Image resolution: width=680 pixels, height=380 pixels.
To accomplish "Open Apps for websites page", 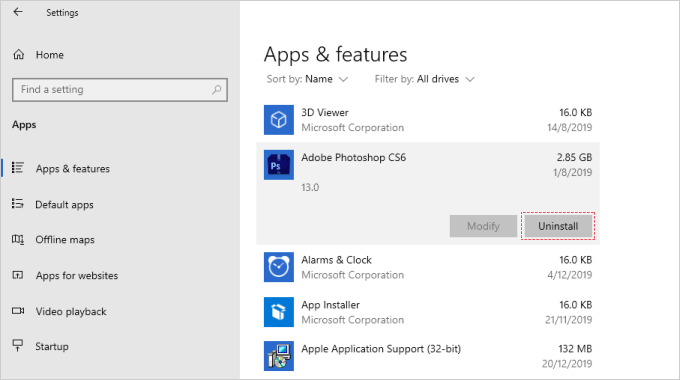I will (77, 276).
